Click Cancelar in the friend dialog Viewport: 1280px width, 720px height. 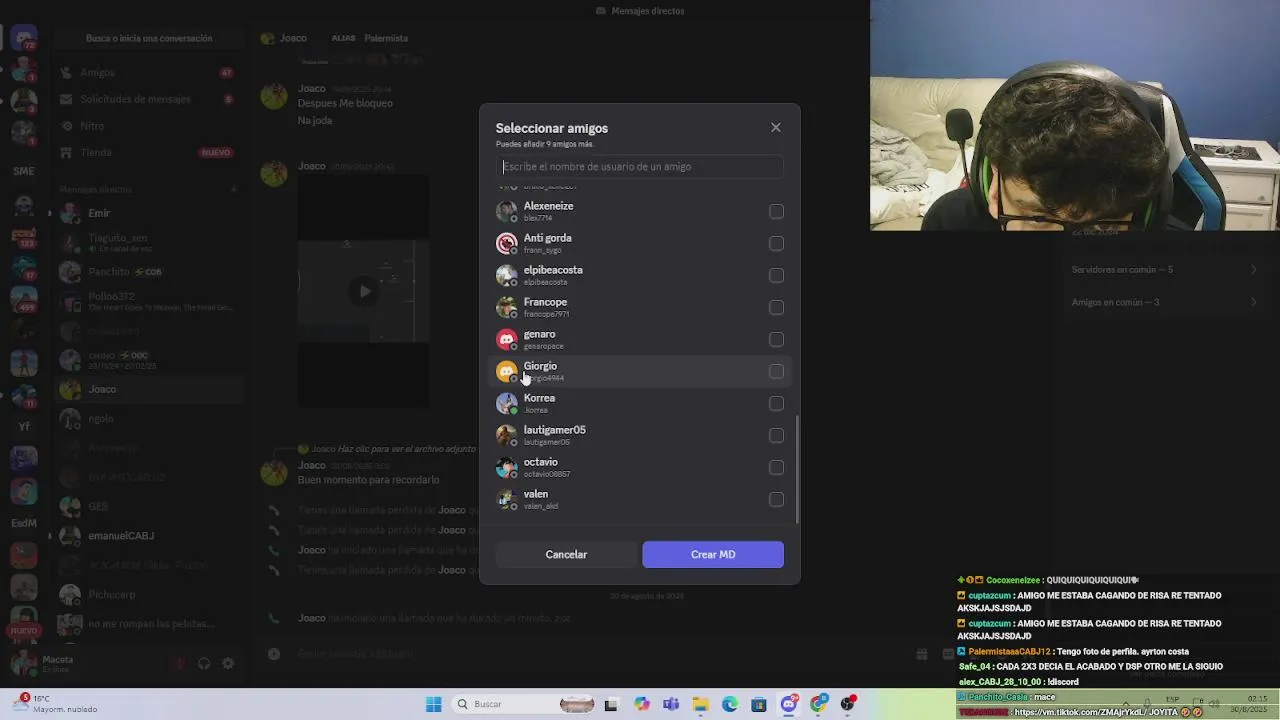tap(566, 555)
